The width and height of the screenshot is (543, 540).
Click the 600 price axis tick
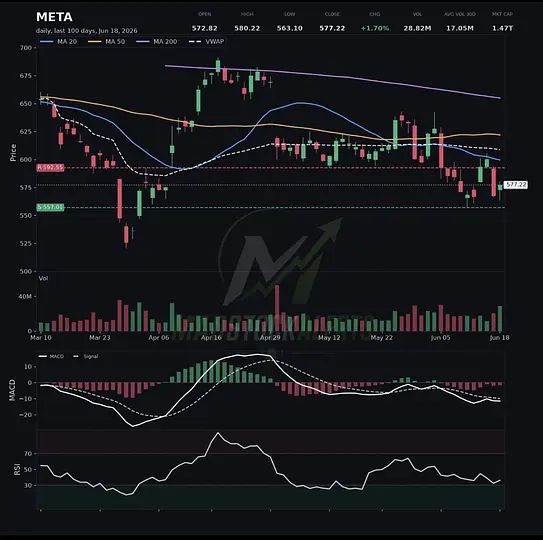tap(26, 160)
